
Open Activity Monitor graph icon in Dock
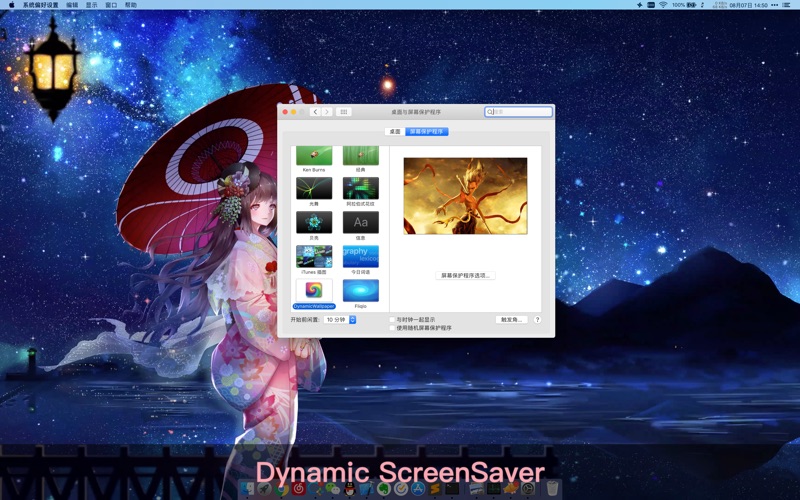pos(494,489)
